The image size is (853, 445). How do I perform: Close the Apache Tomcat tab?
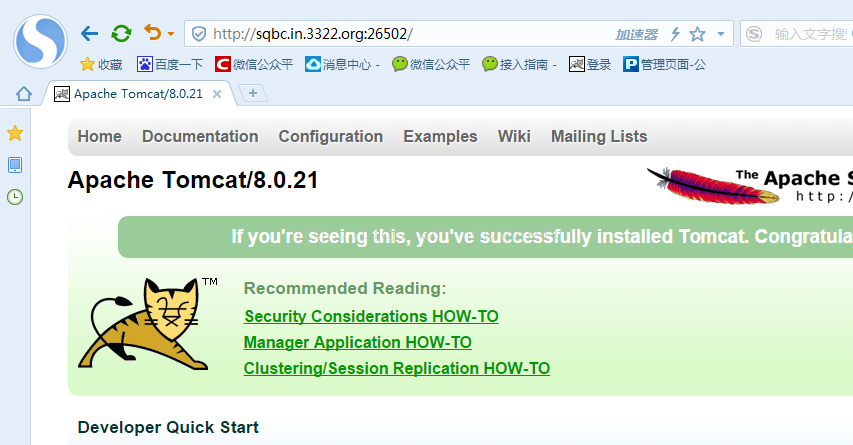[x=217, y=94]
